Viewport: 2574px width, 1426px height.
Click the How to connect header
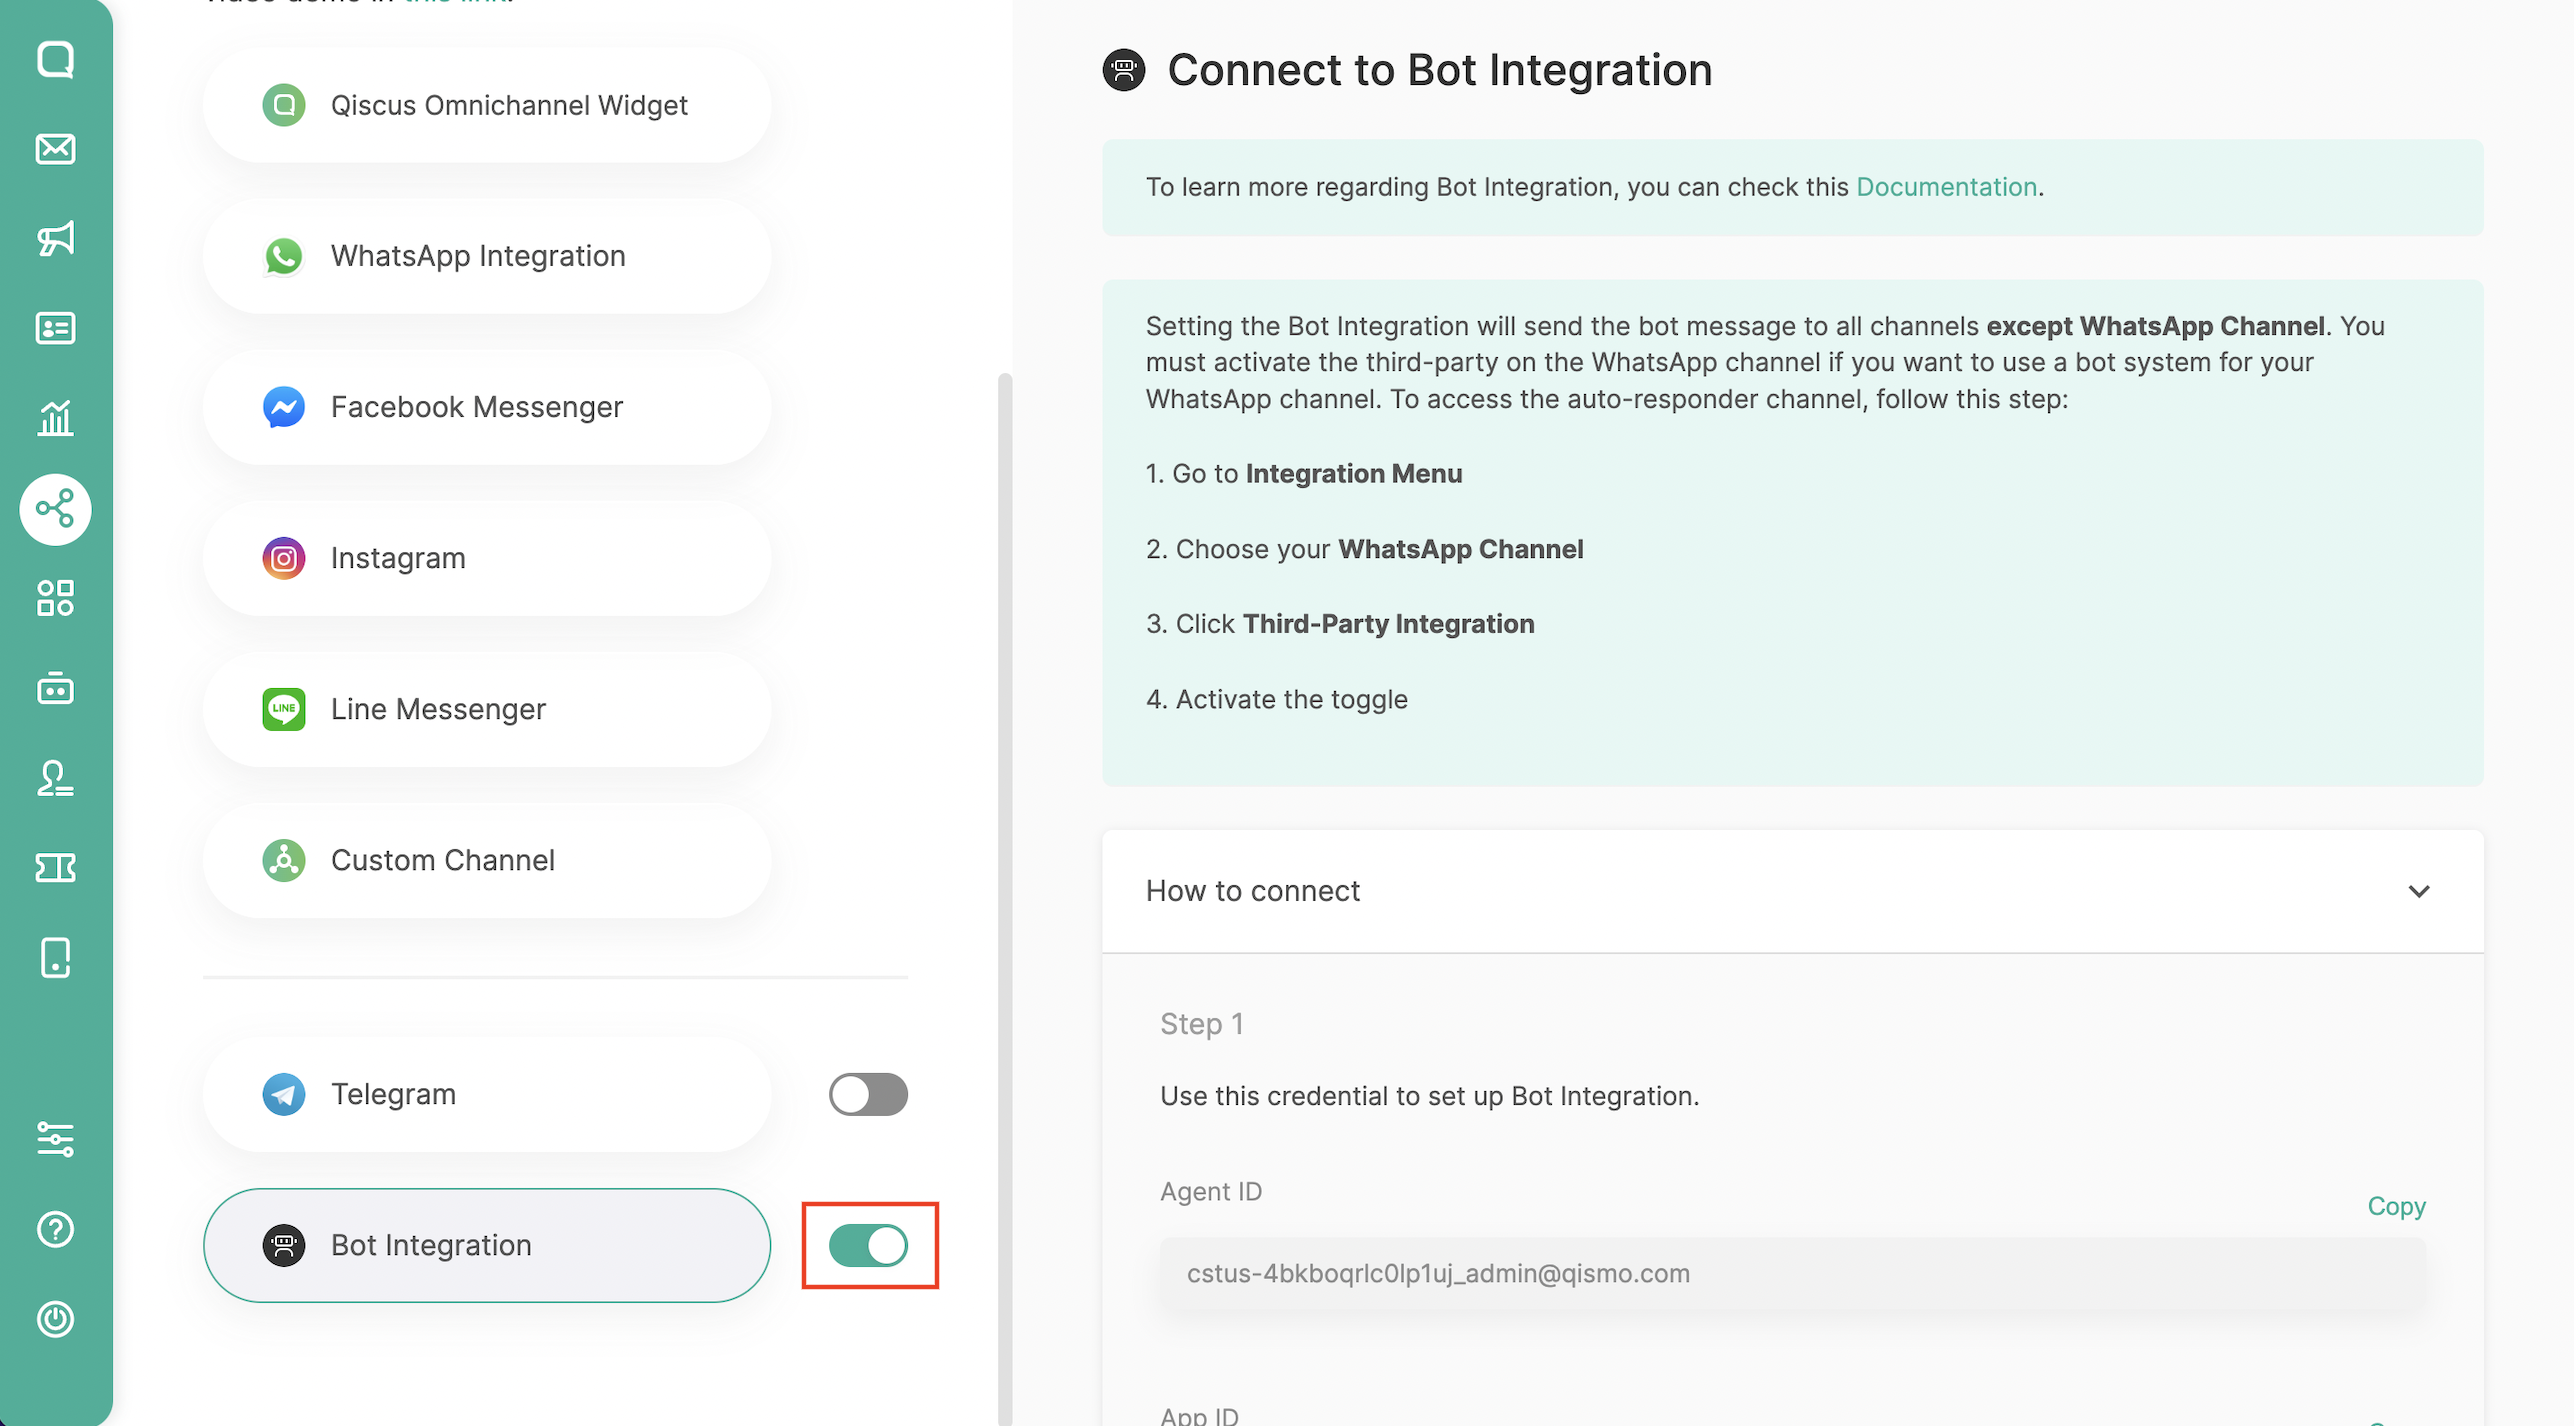tap(1252, 891)
